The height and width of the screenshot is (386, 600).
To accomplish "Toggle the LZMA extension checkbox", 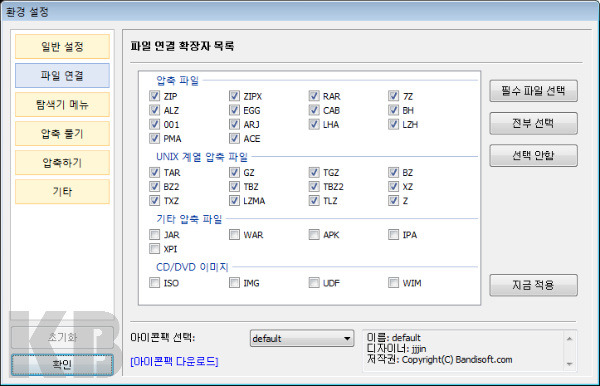I will 234,200.
